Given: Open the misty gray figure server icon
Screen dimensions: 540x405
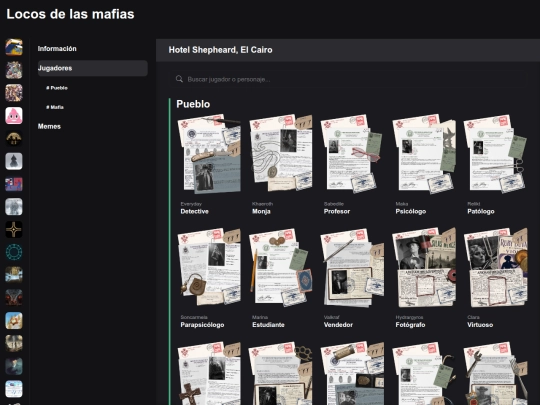Looking at the screenshot, I should click(14, 207).
